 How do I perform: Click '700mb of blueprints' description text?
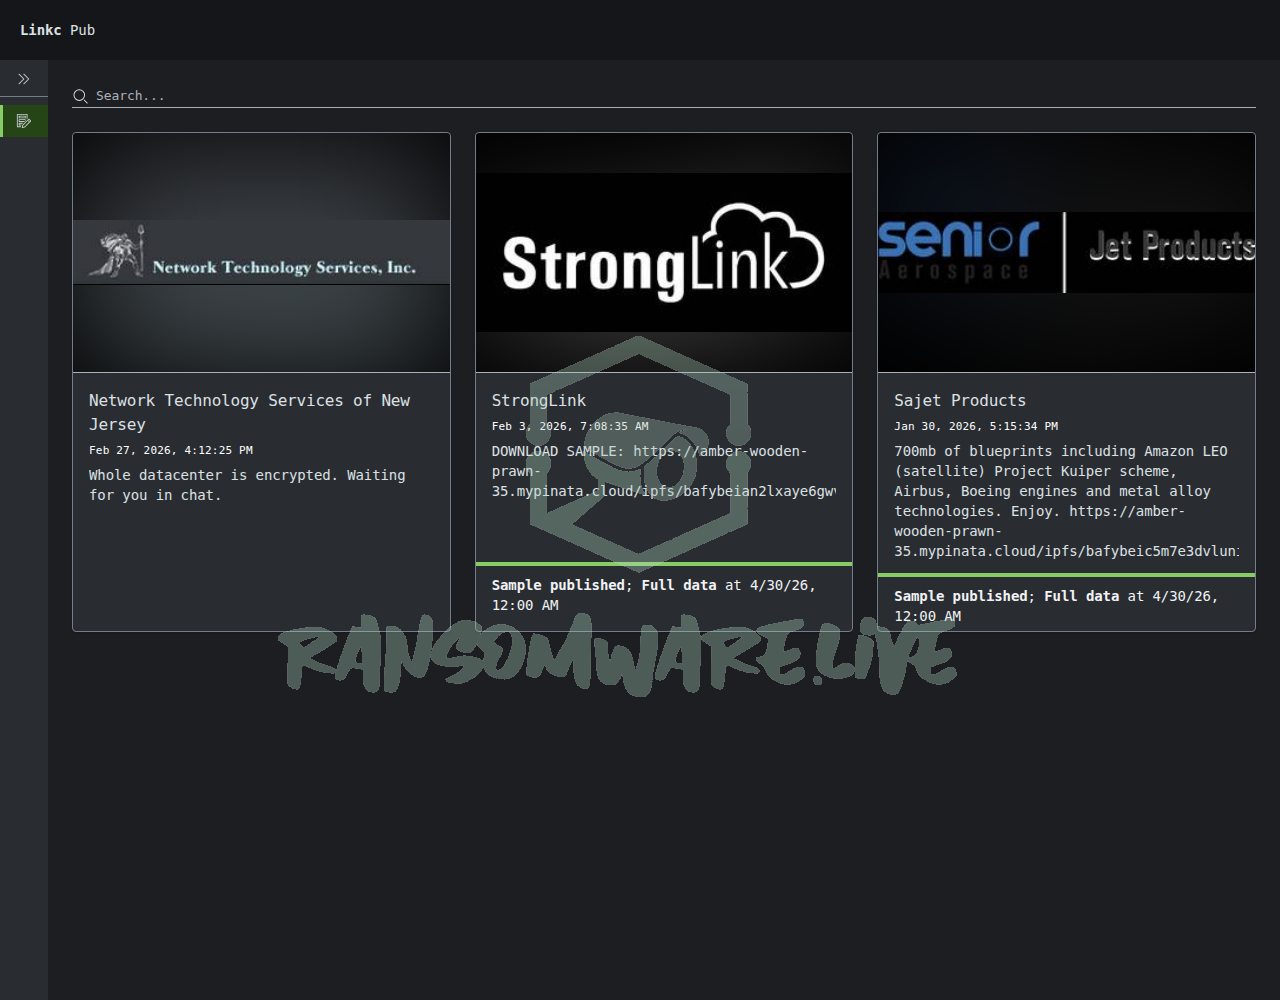1066,501
